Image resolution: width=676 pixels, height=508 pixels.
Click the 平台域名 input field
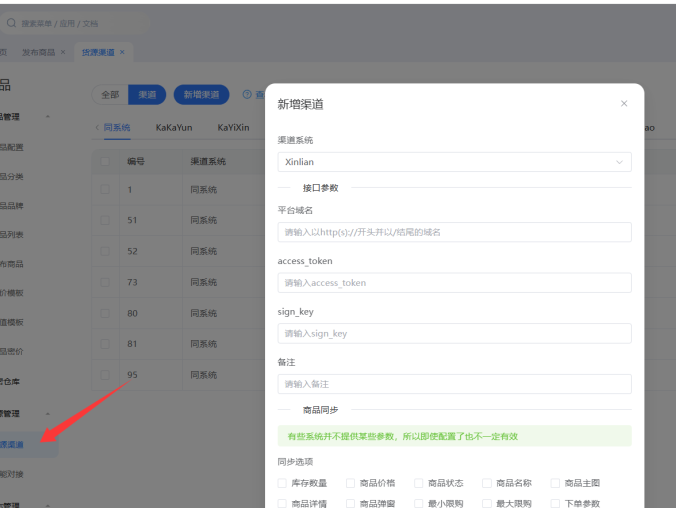(x=454, y=232)
